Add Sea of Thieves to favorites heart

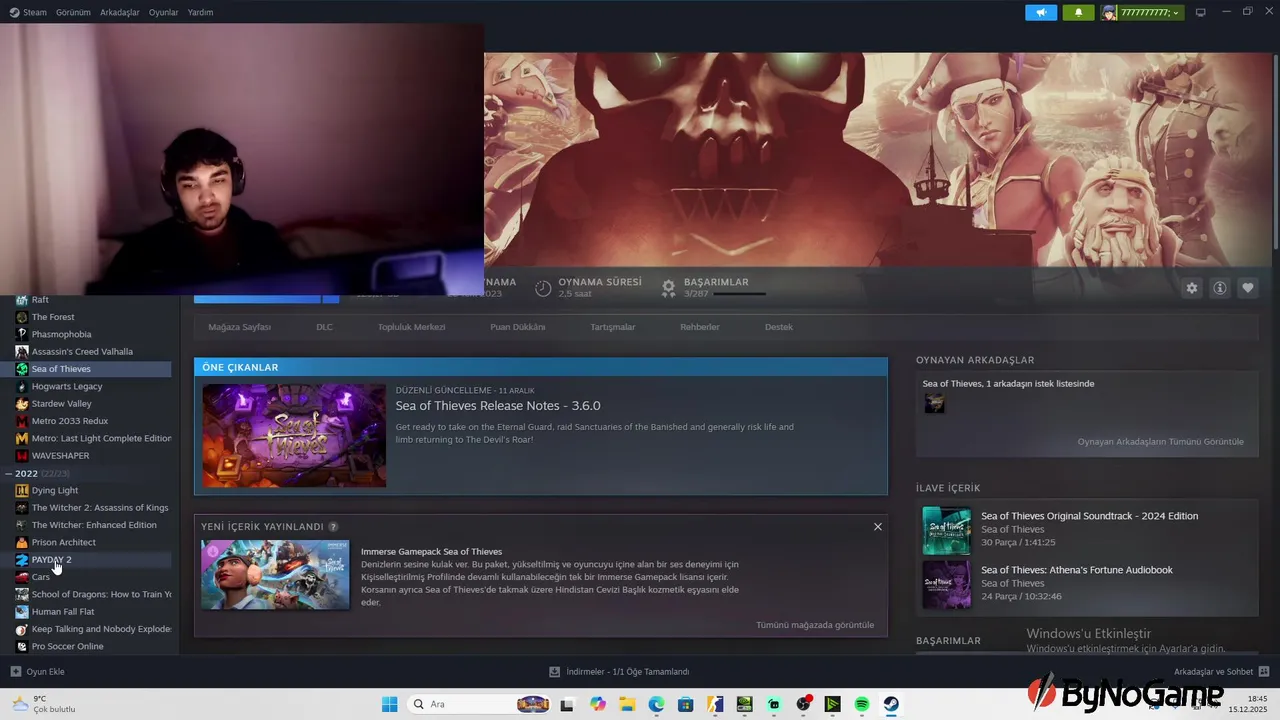(x=1248, y=288)
